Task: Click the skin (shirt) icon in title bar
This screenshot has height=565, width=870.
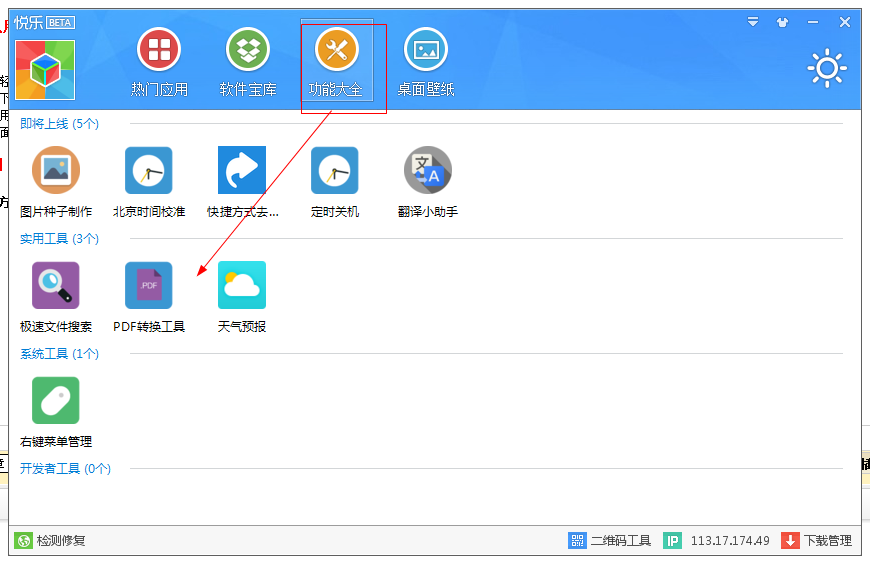Action: (x=782, y=22)
